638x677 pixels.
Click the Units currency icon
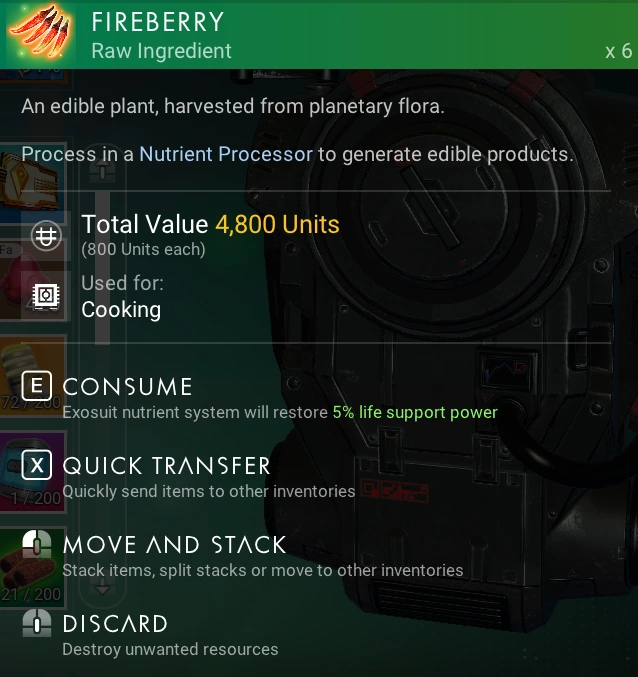pyautogui.click(x=46, y=235)
